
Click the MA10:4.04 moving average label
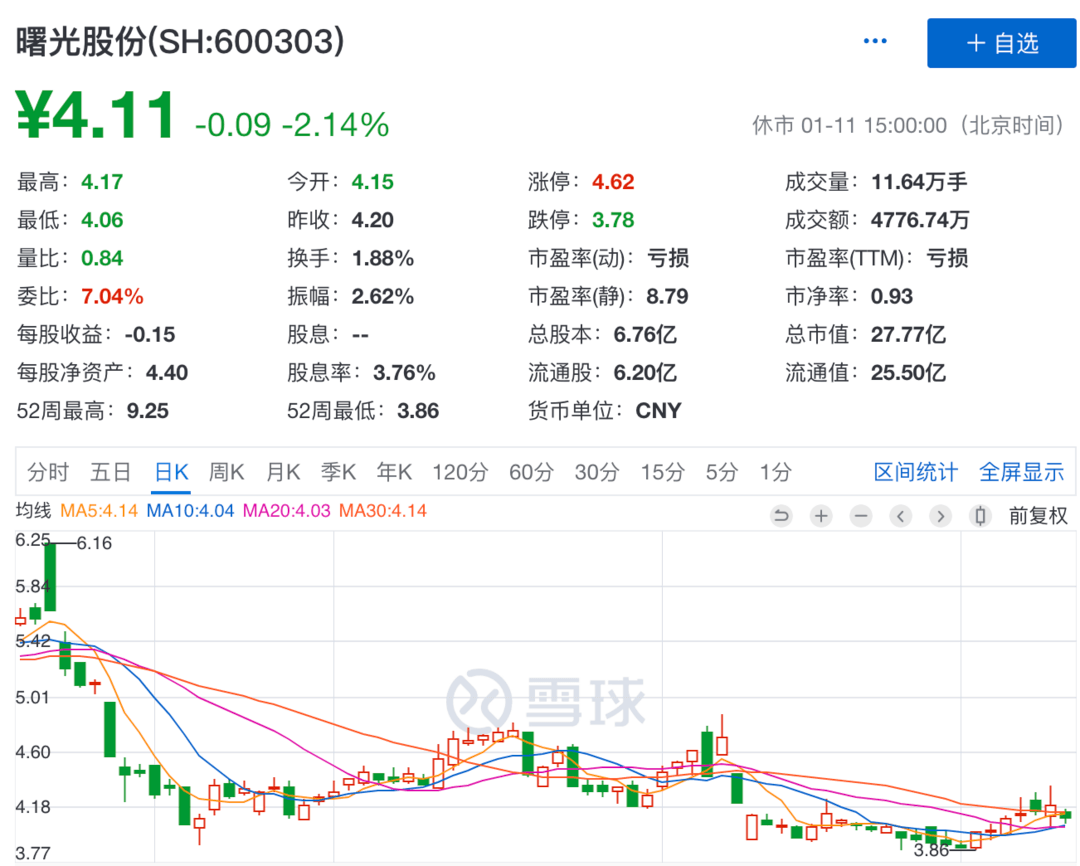(191, 511)
